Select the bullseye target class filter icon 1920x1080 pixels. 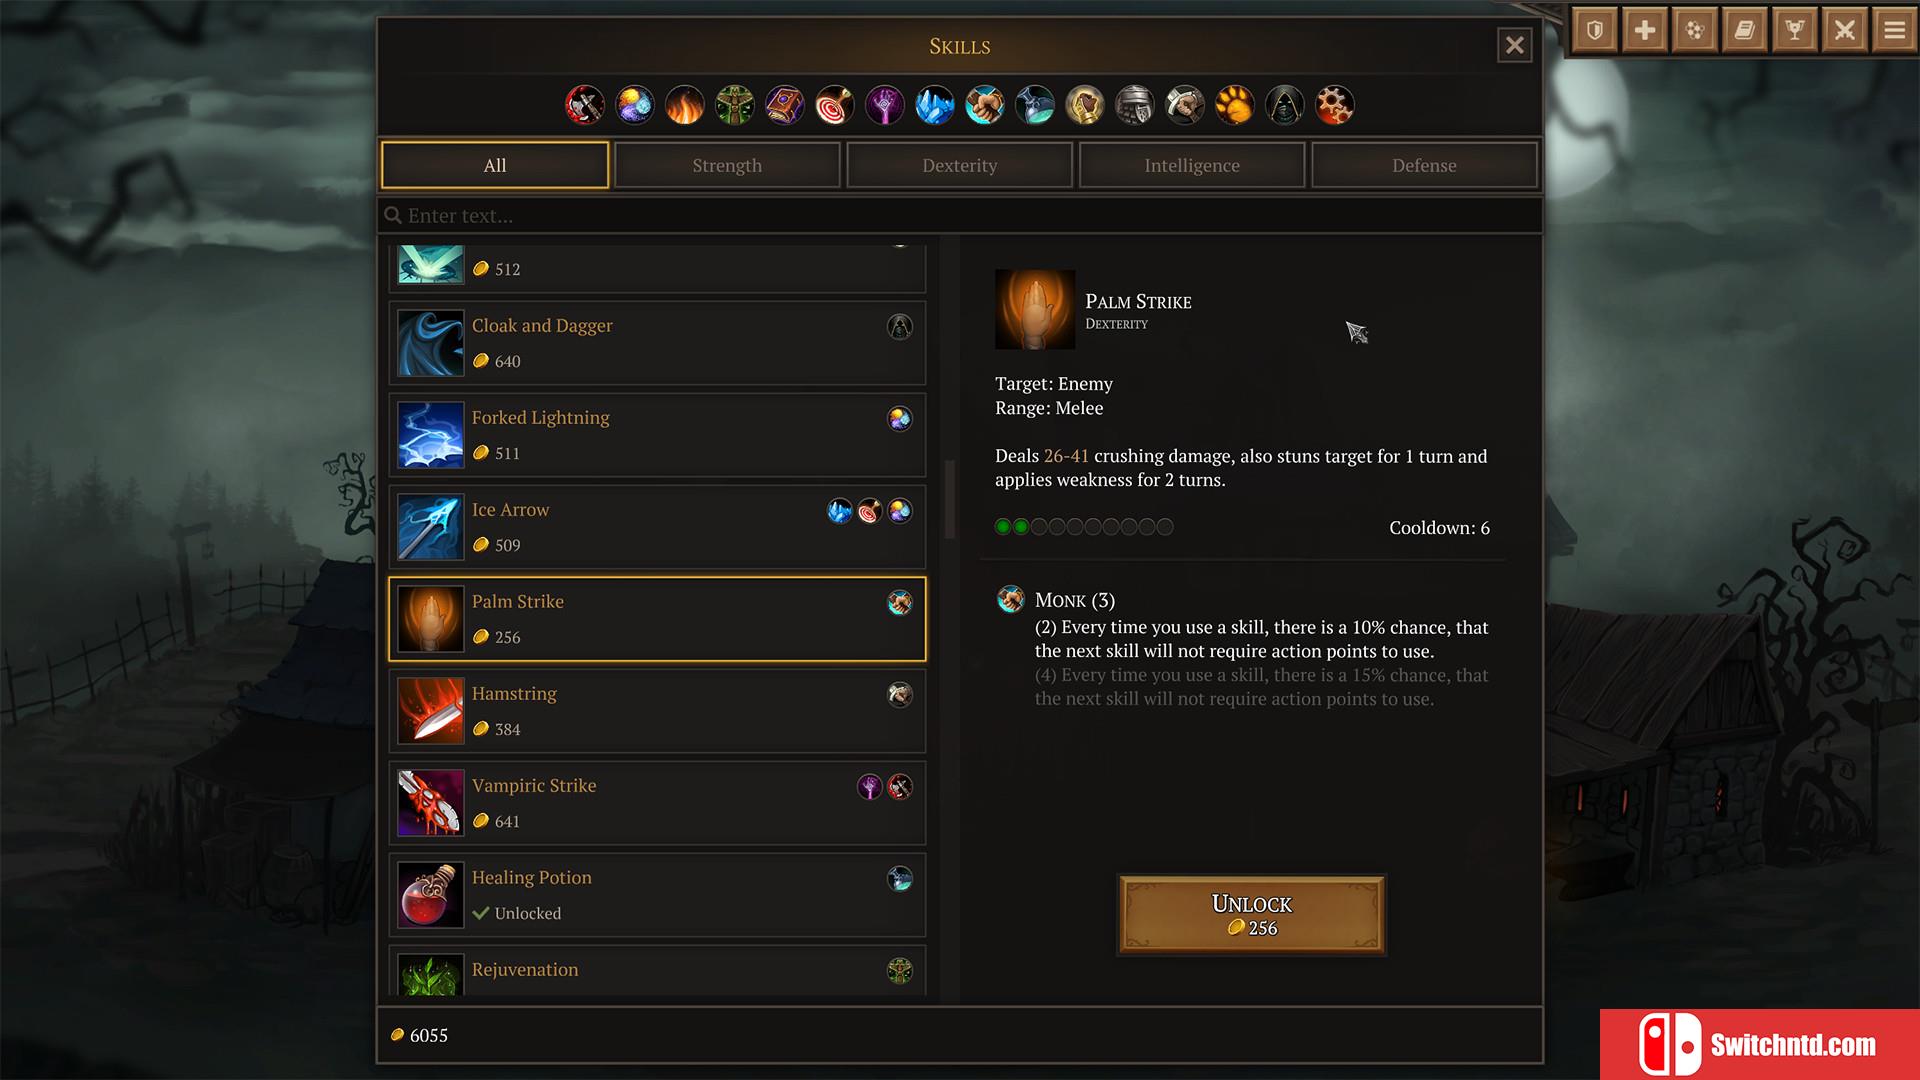(835, 105)
